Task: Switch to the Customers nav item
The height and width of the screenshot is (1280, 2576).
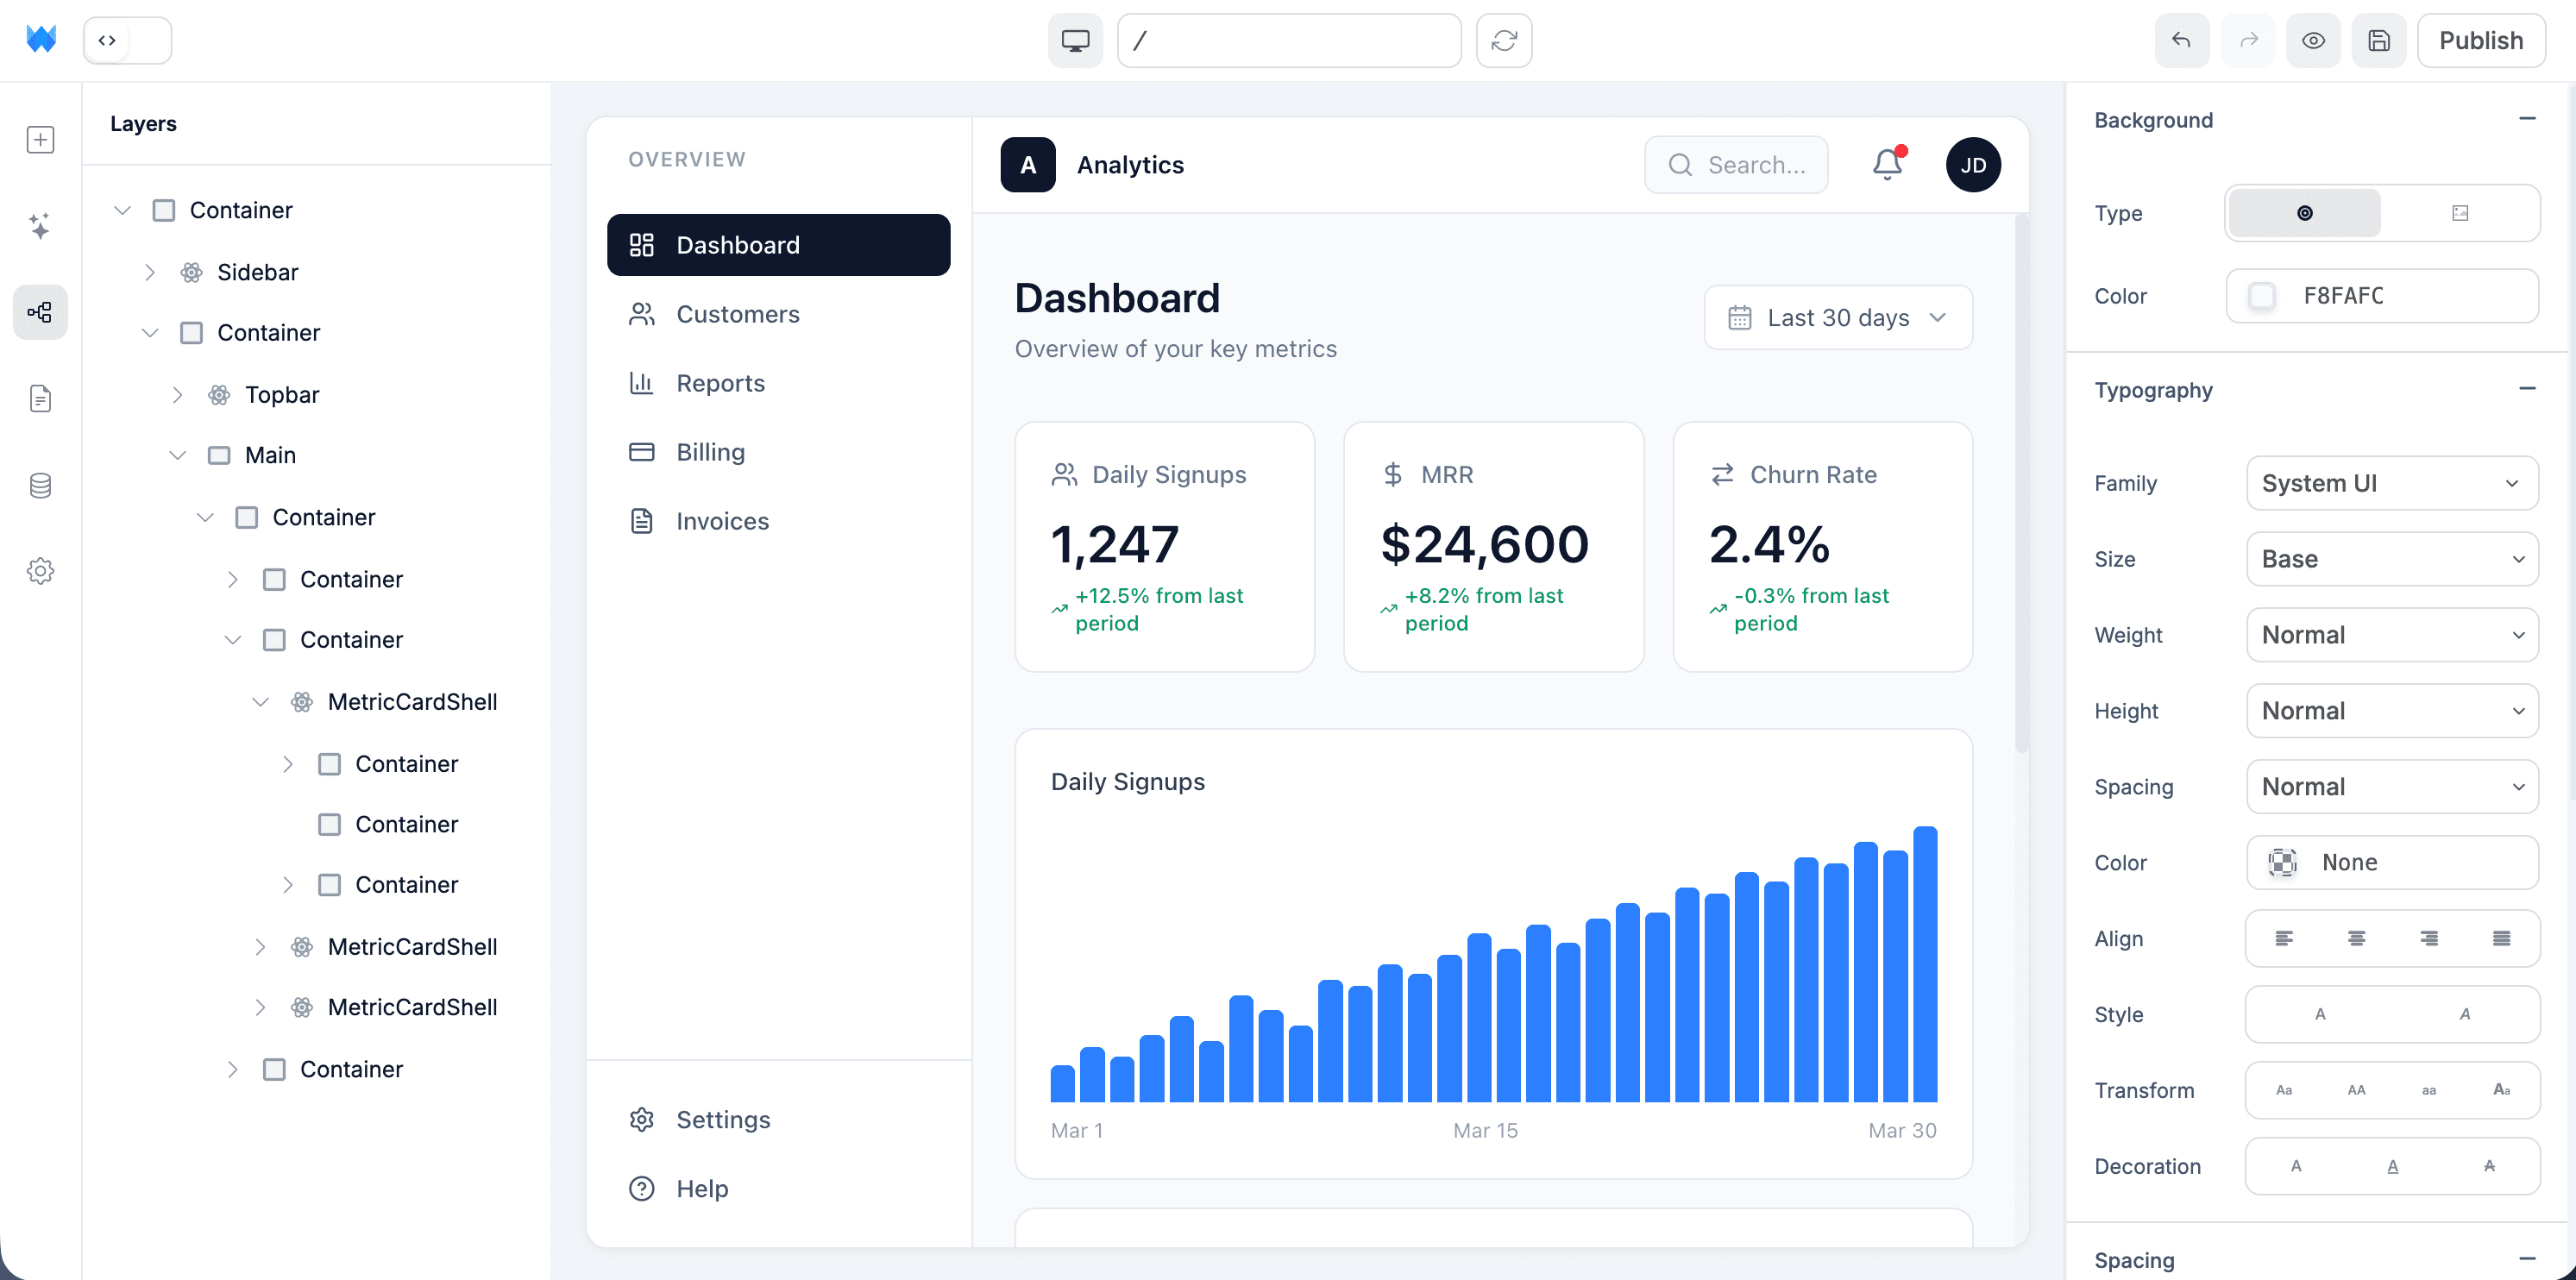Action: tap(737, 314)
